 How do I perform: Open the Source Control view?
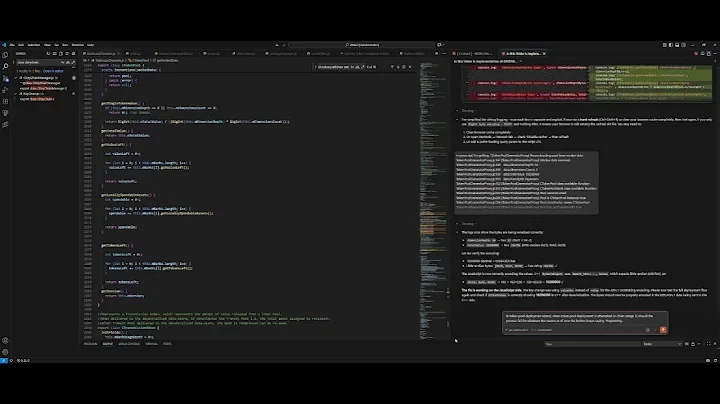(x=5, y=79)
